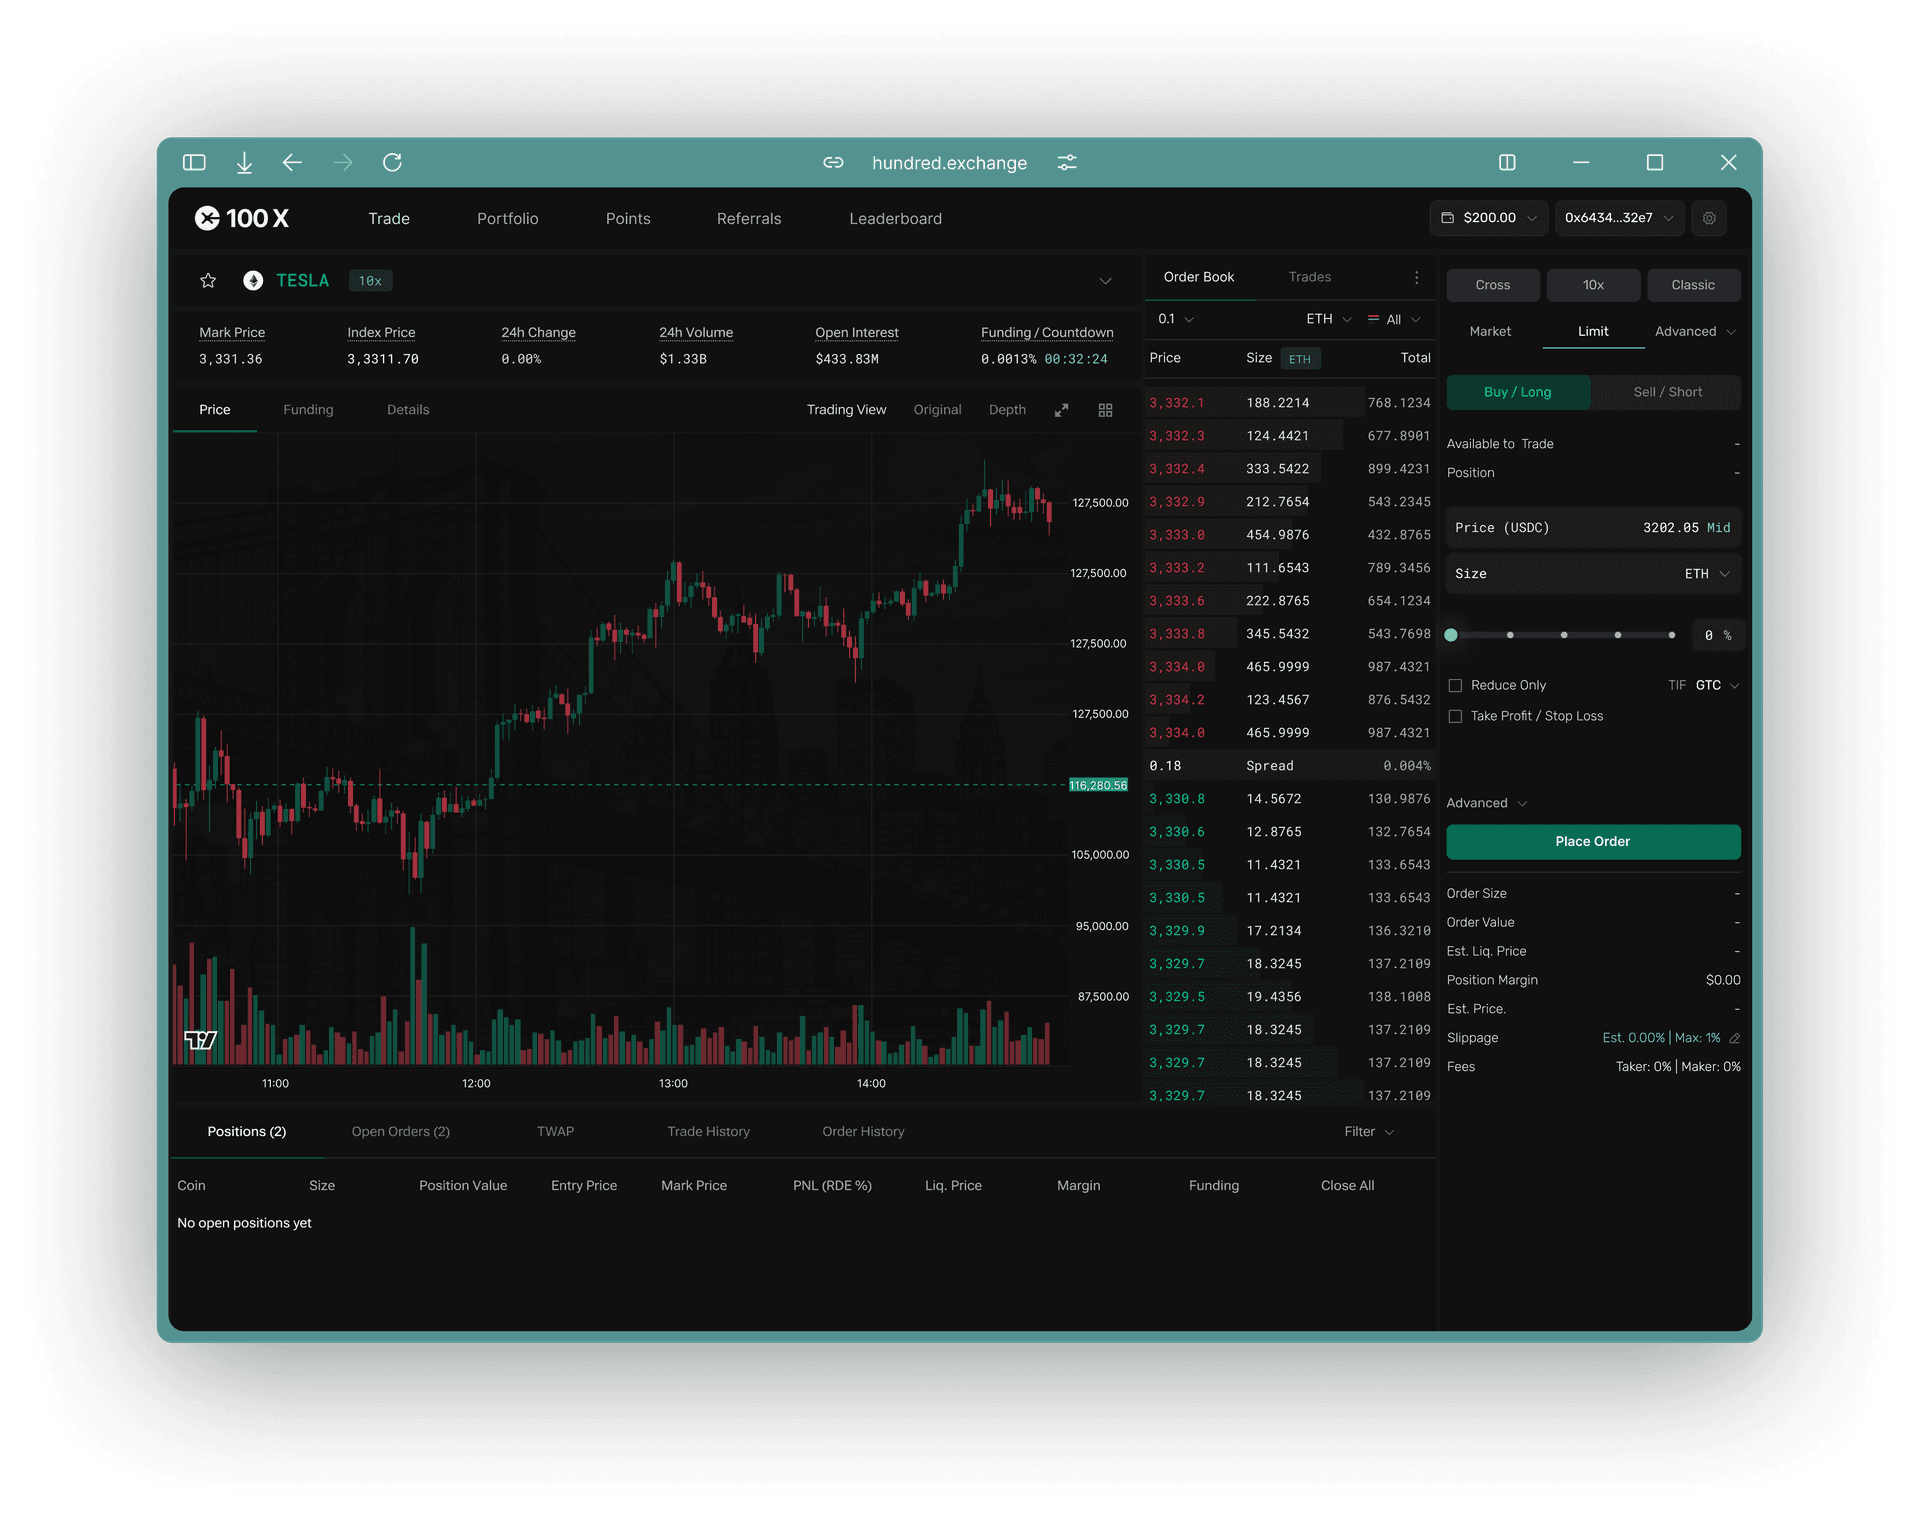Screen dimensions: 1920x1519
Task: Open the 0.1 tick size dropdown
Action: [x=1174, y=319]
